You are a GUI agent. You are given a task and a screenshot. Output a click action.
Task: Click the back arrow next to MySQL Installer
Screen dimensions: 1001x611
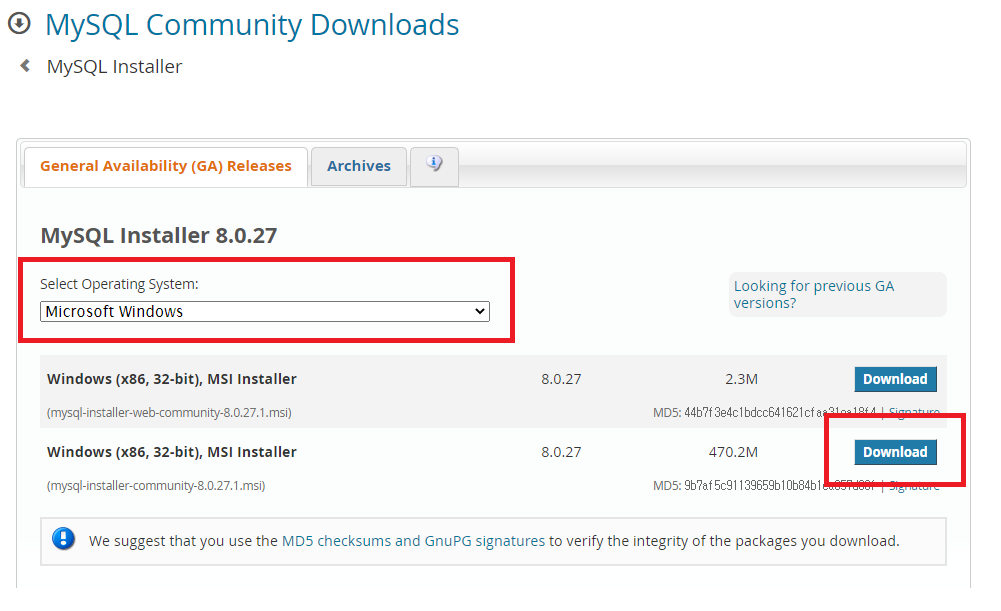(x=25, y=66)
